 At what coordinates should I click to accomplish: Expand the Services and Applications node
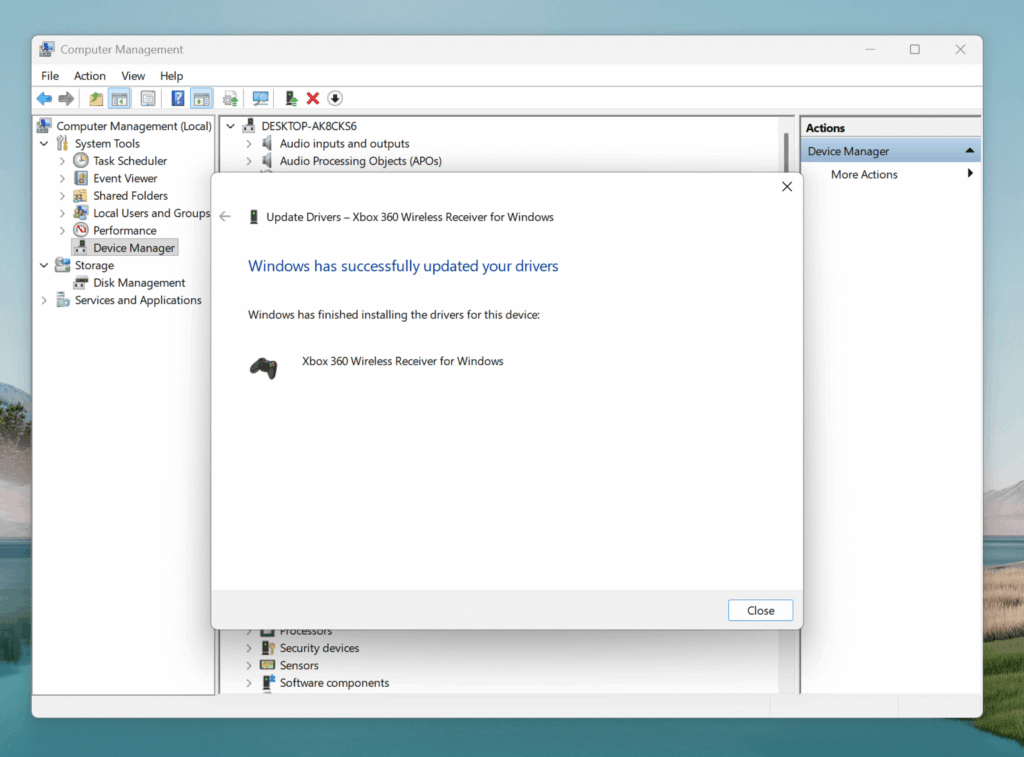pos(44,300)
